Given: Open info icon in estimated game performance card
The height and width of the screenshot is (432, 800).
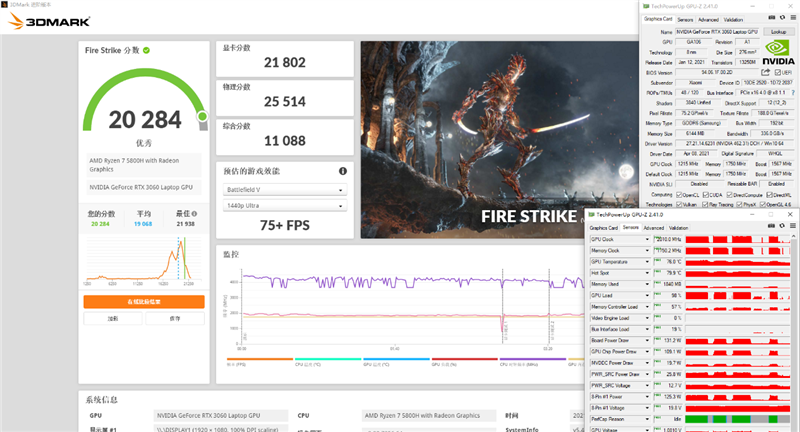Looking at the screenshot, I should pyautogui.click(x=343, y=171).
